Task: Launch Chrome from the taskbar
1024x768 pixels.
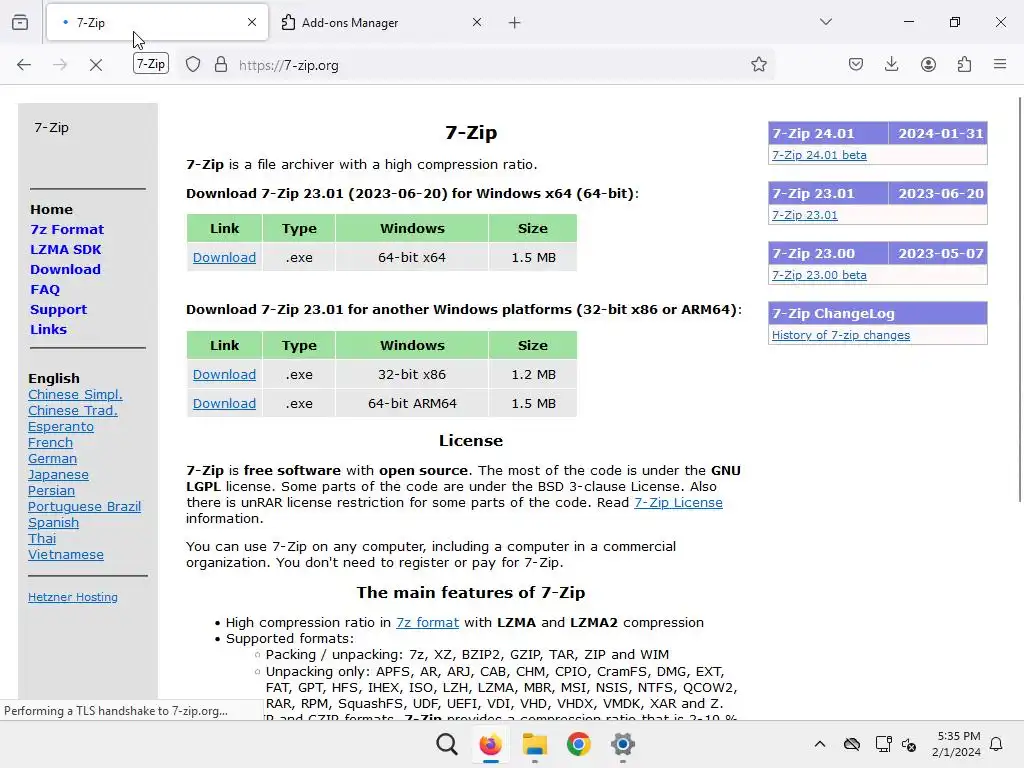Action: (x=578, y=744)
